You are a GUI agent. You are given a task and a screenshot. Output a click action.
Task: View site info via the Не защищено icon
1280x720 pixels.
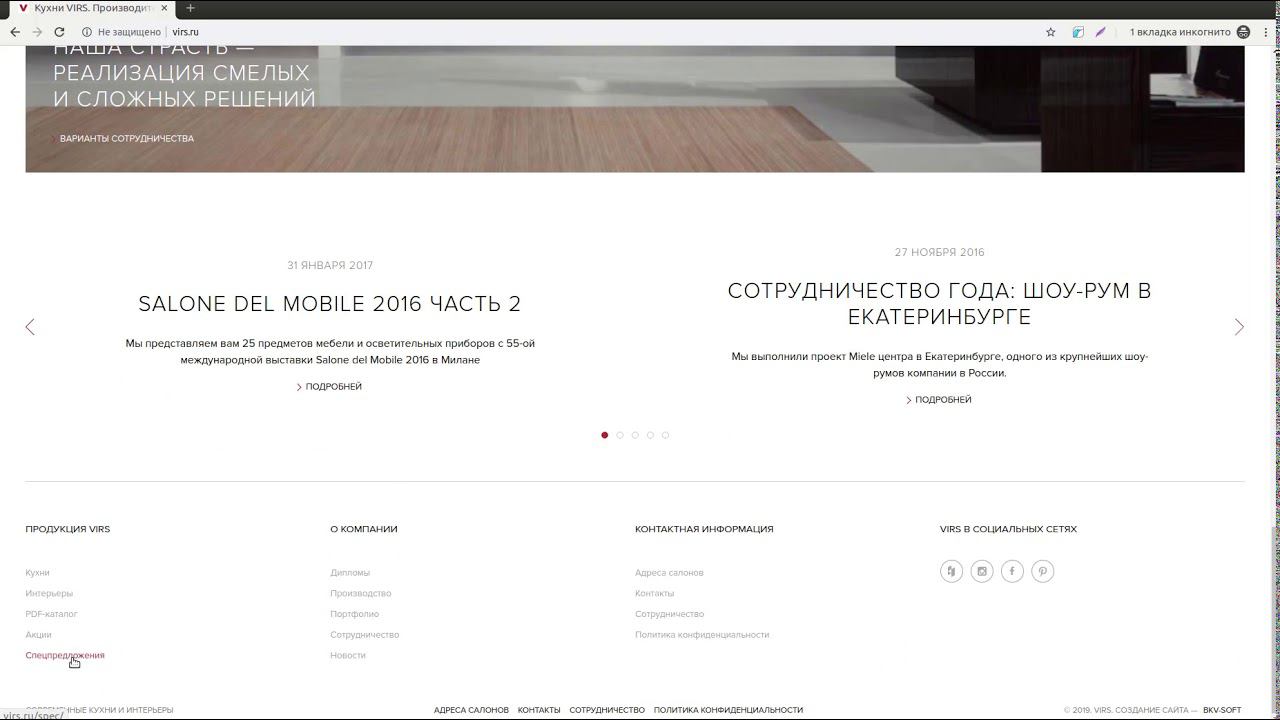point(87,32)
